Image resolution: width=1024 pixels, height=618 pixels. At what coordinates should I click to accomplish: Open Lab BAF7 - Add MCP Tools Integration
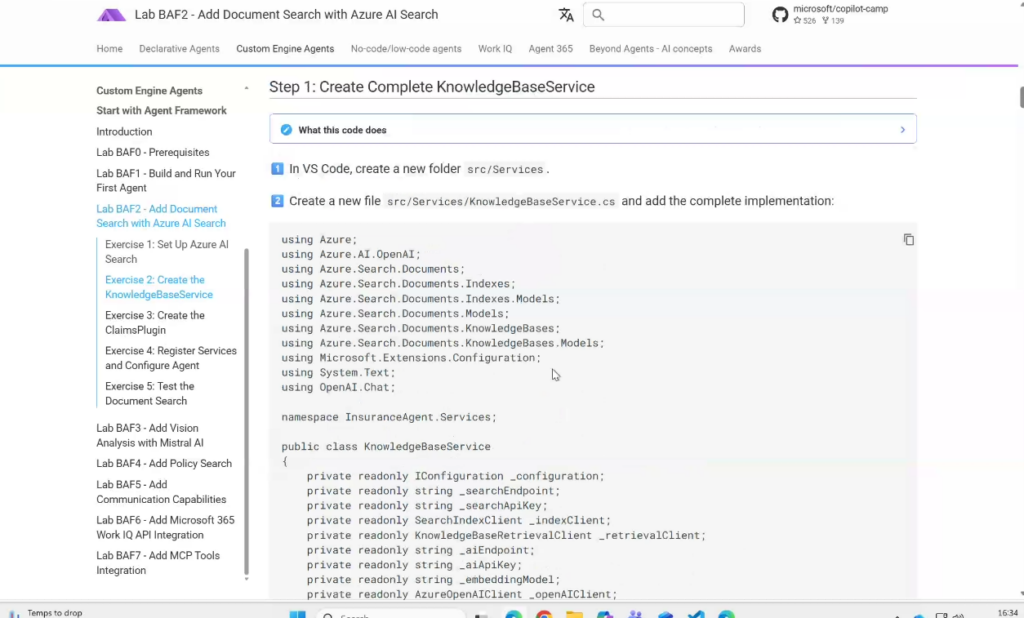coord(158,563)
